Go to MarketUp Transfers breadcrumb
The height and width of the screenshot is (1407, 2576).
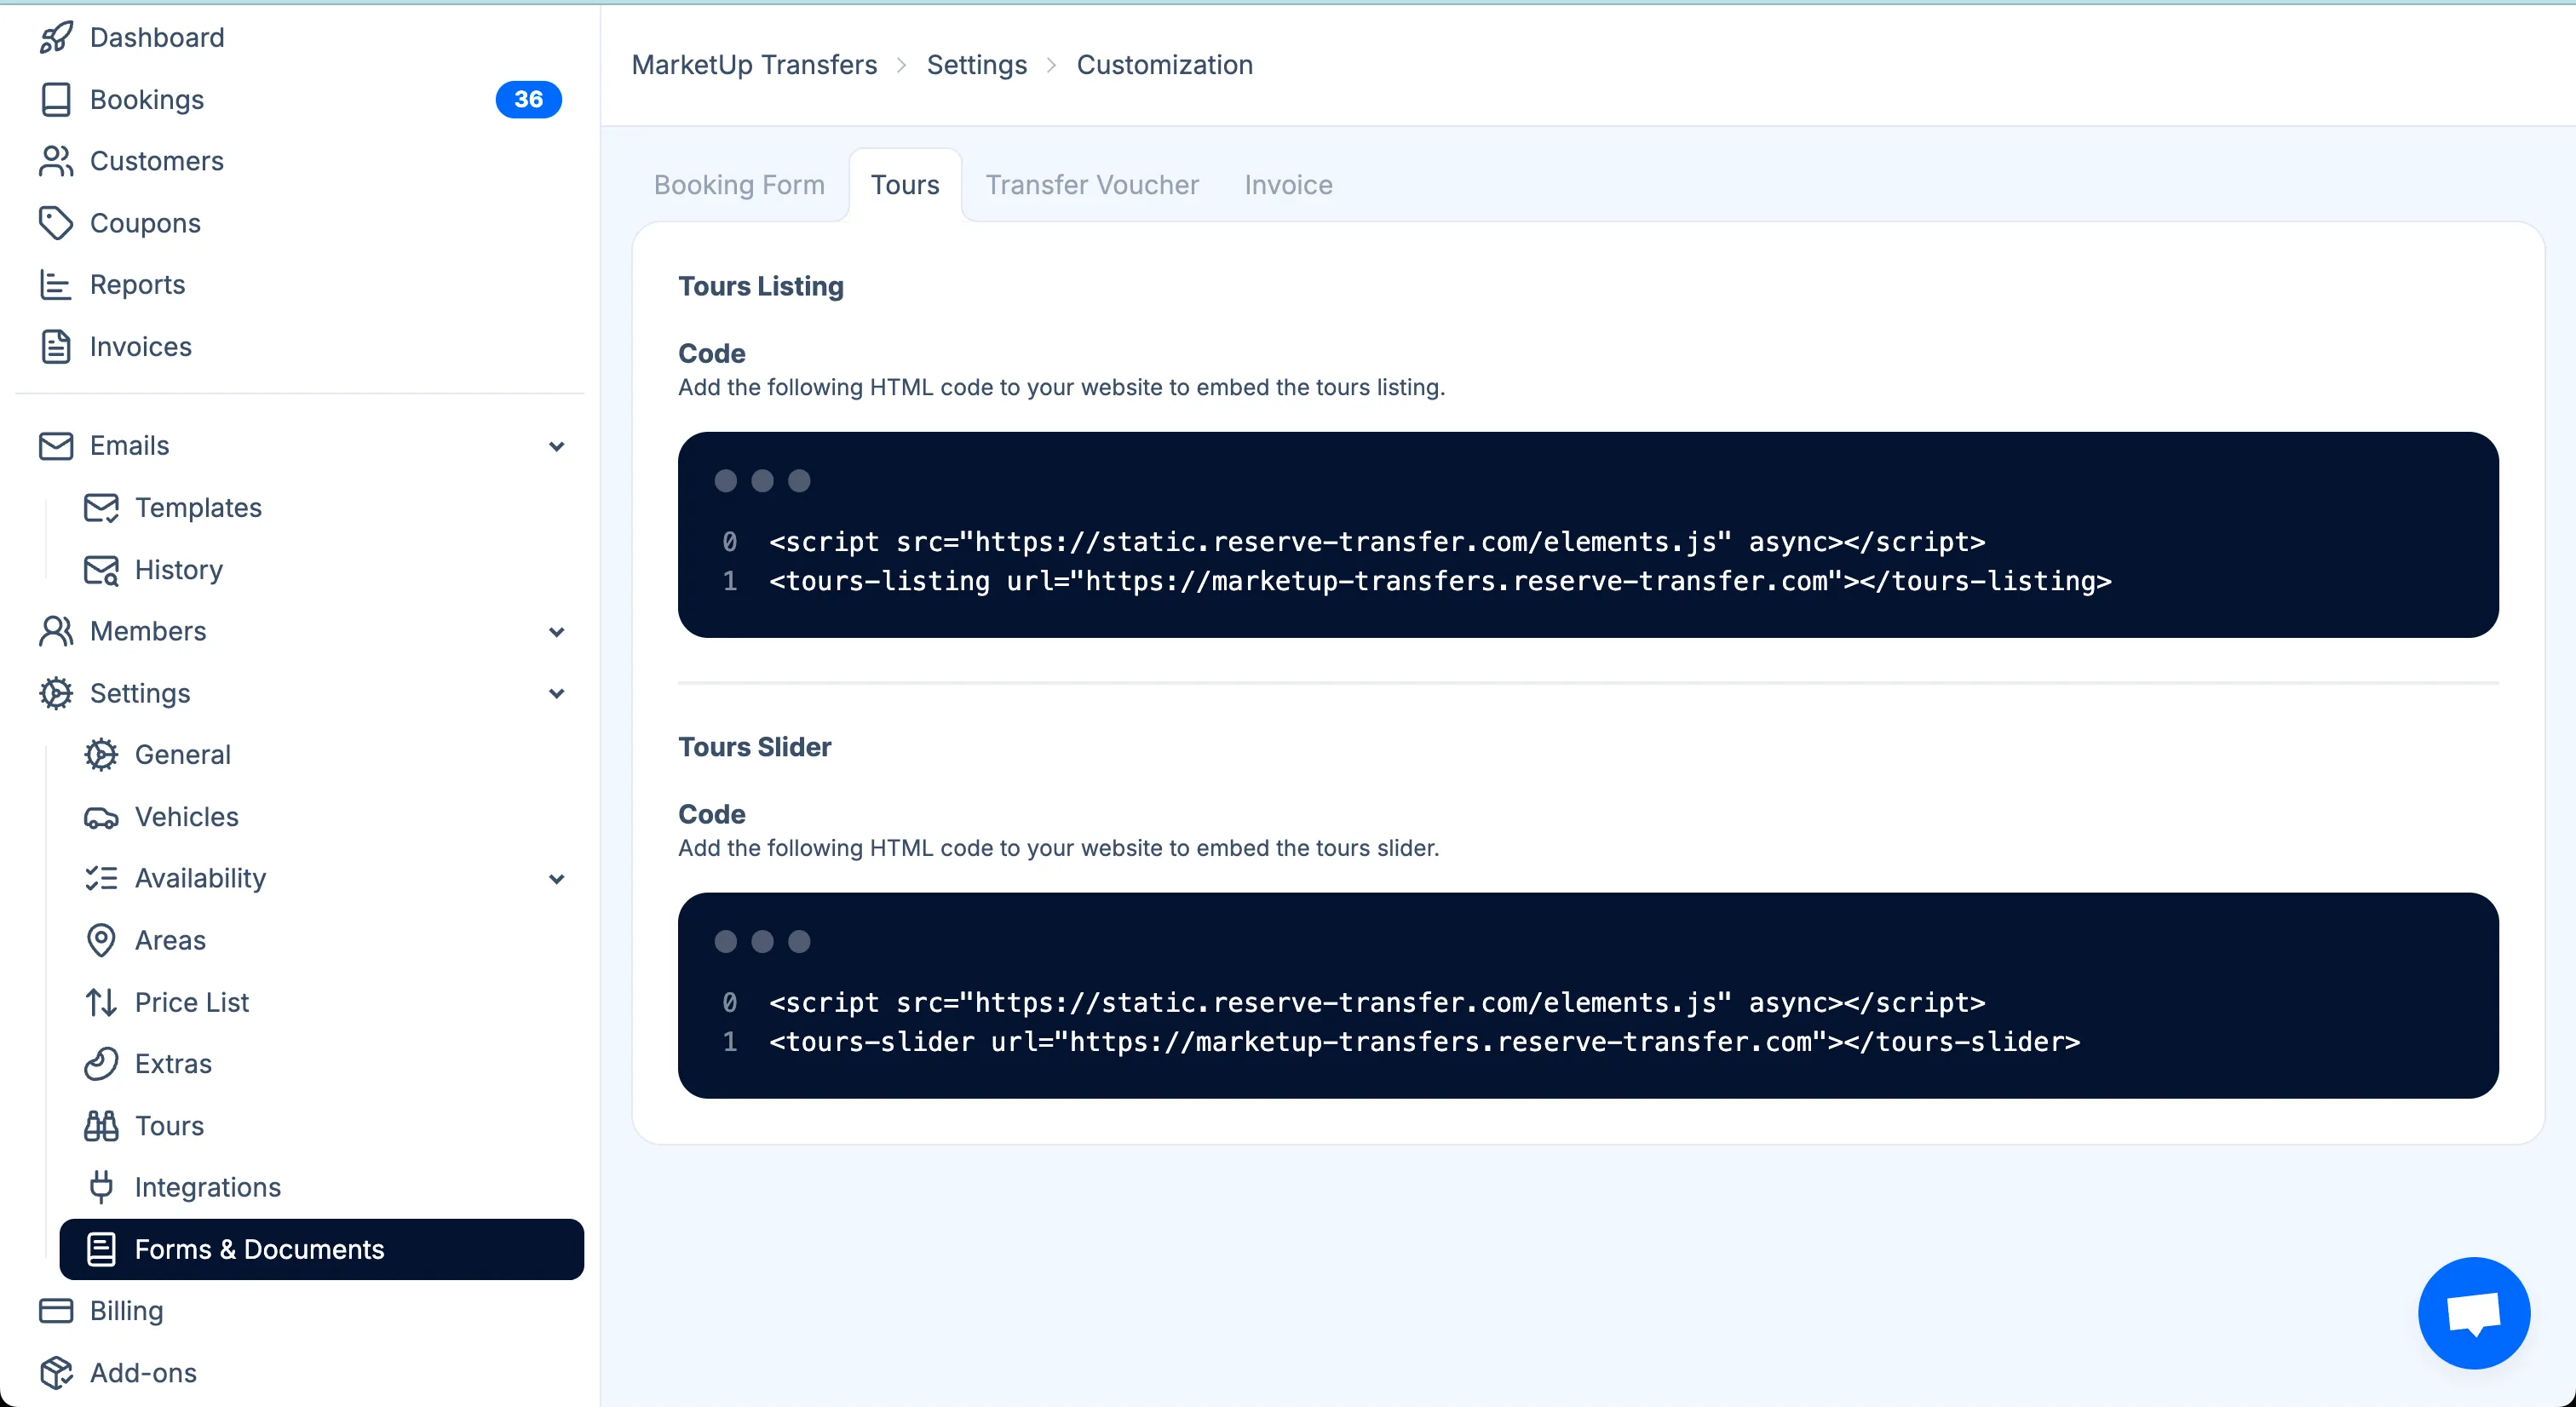tap(754, 65)
